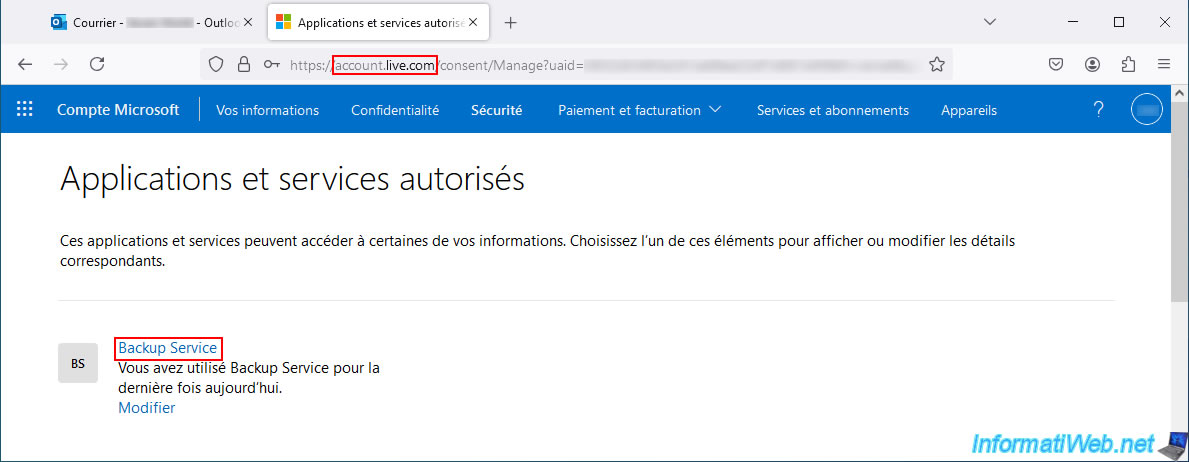Open the Backup Service link

[x=168, y=348]
